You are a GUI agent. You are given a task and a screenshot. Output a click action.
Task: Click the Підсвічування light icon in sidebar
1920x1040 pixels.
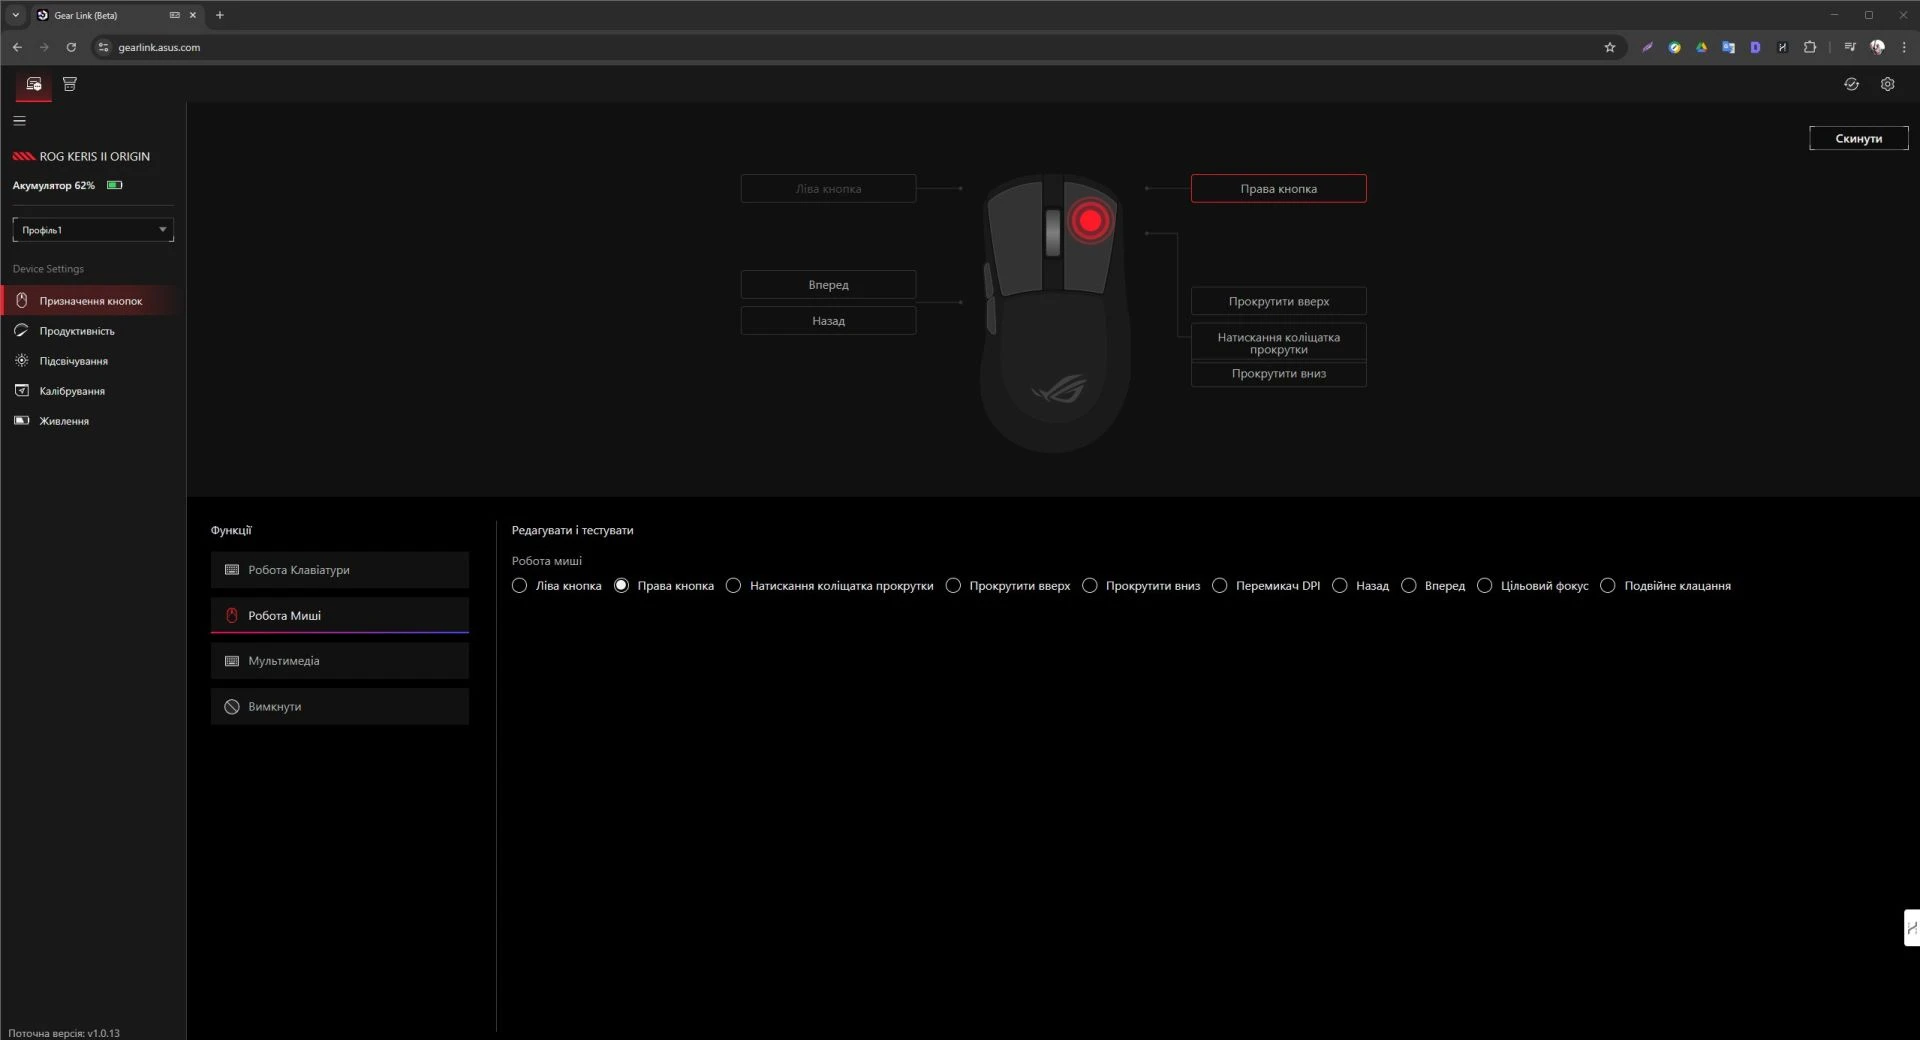click(21, 361)
